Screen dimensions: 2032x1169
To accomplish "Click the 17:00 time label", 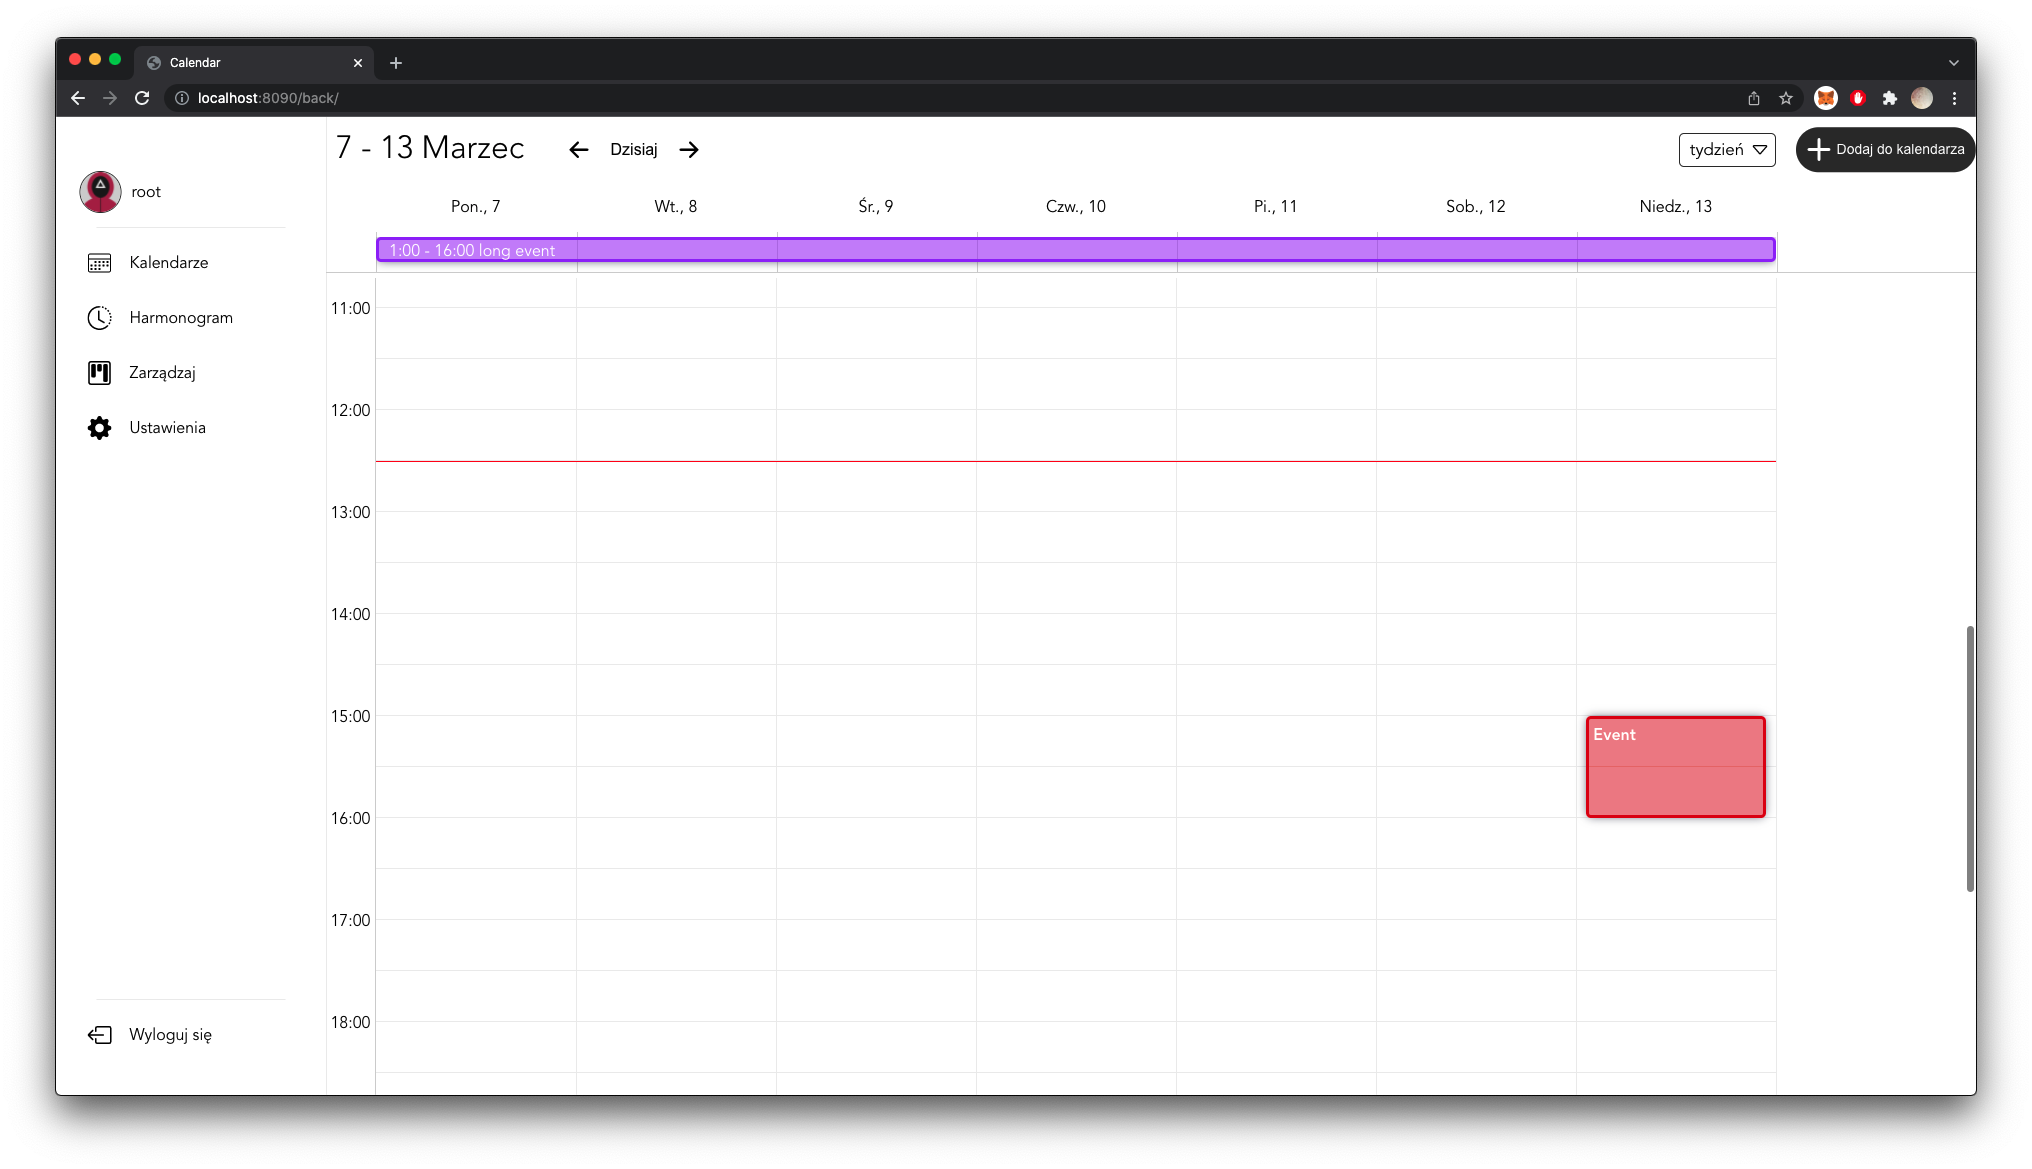I will (351, 921).
